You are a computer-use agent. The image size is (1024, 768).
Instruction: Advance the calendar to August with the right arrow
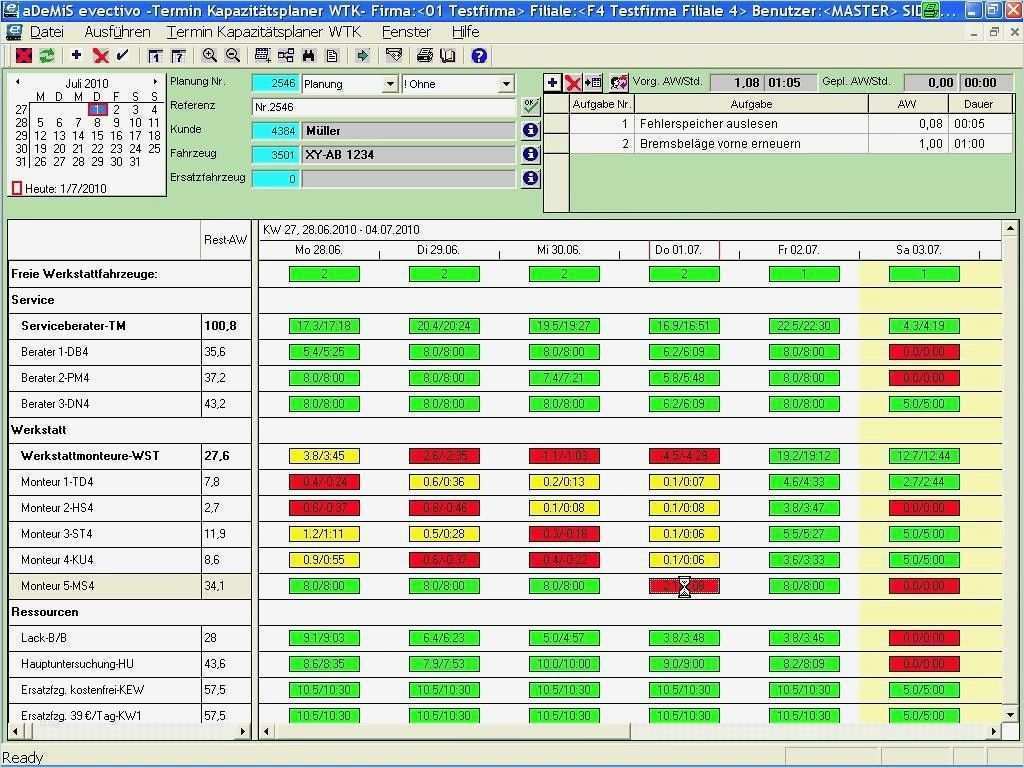point(156,81)
